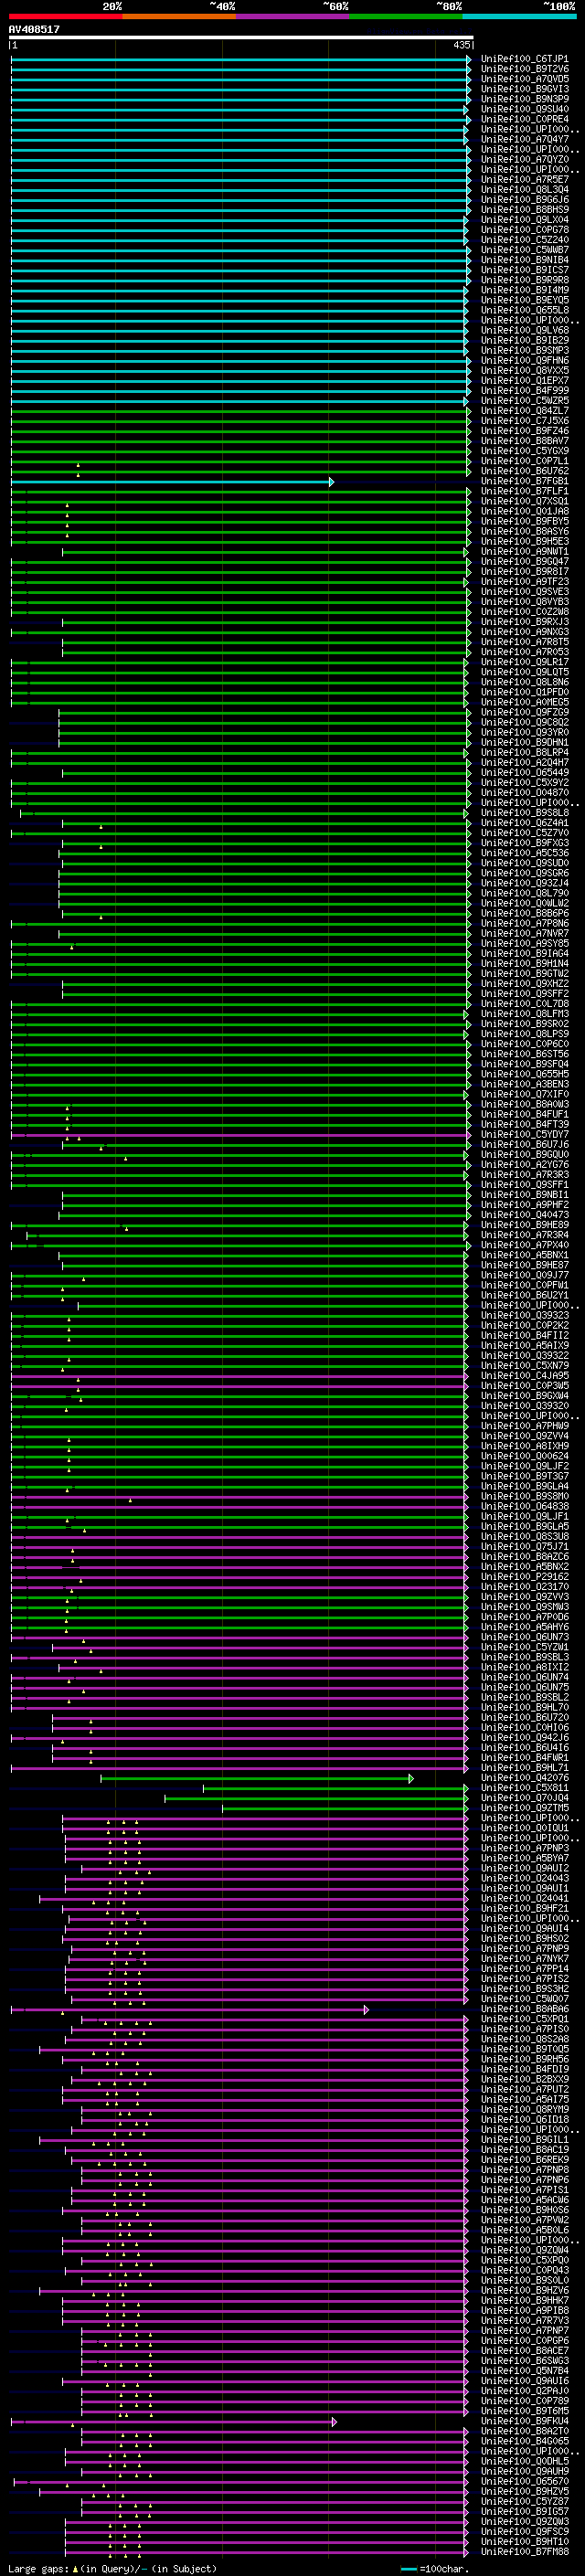The width and height of the screenshot is (585, 2576).
Task: Select hit label UniRef100_Q9ZTM5
Action: coord(524,1808)
